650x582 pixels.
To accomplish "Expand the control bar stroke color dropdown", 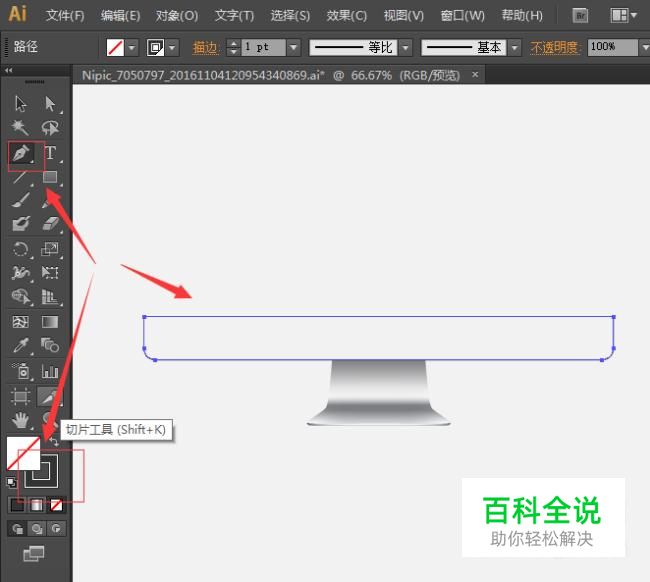I will pos(172,47).
